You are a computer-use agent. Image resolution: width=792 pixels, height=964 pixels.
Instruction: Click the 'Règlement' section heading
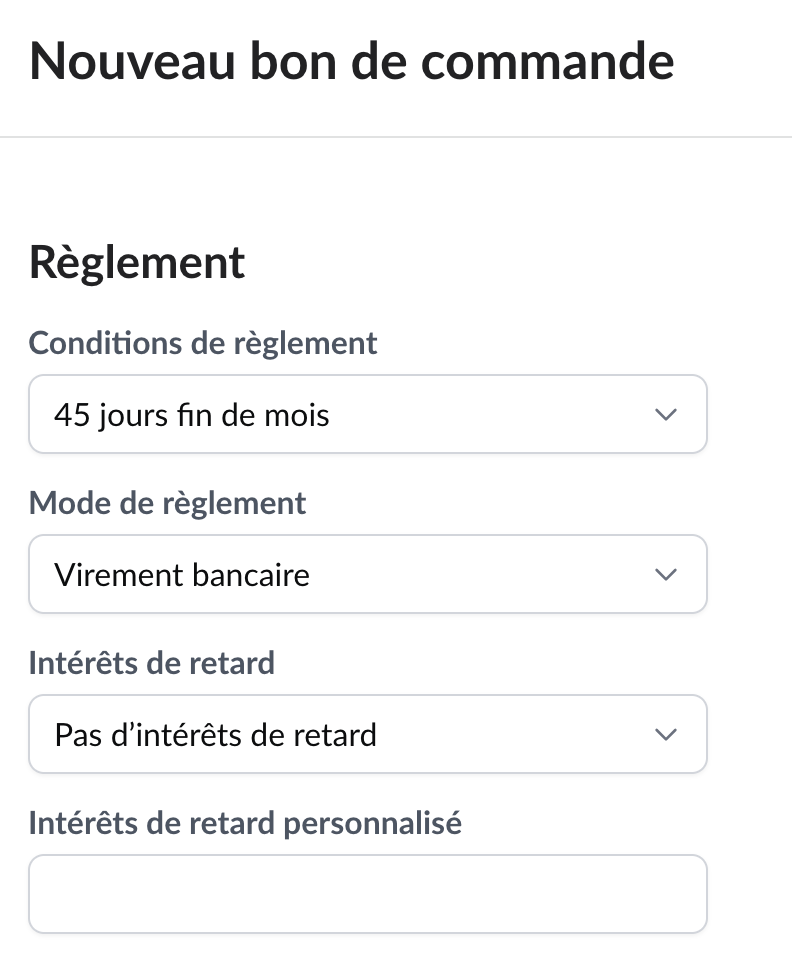(137, 263)
